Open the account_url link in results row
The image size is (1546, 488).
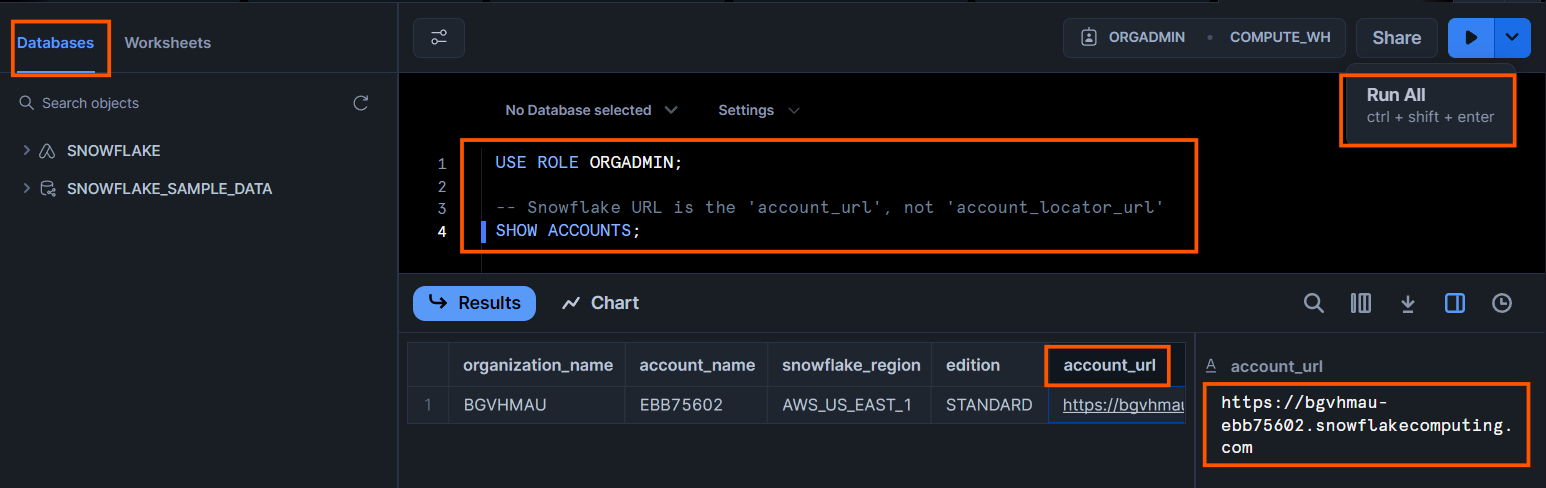1123,405
